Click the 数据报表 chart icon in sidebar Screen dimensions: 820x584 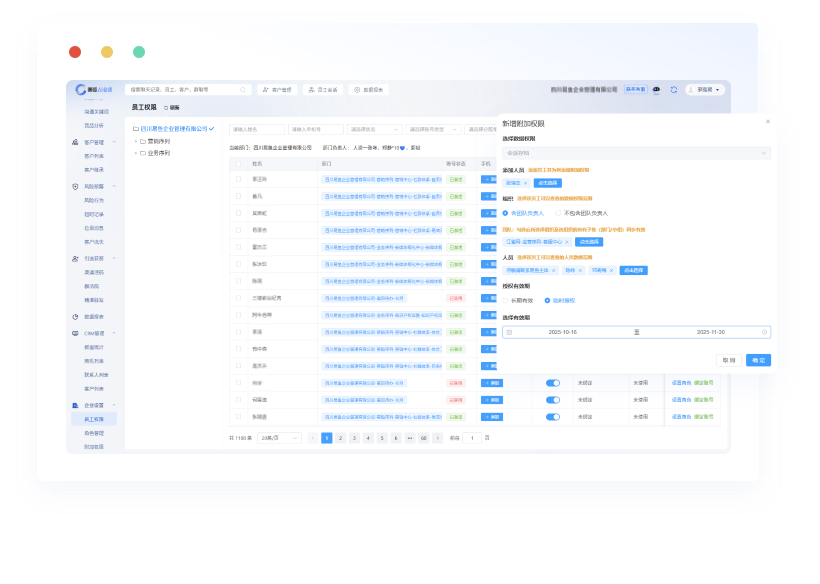[76, 316]
